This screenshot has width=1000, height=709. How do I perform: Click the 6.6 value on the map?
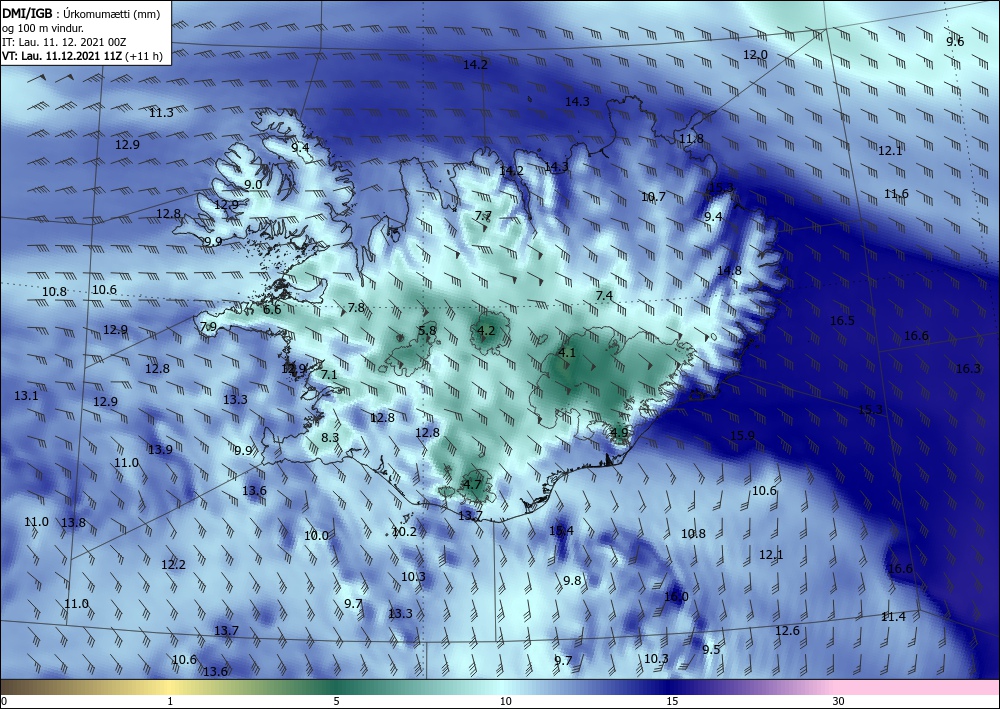coord(272,310)
